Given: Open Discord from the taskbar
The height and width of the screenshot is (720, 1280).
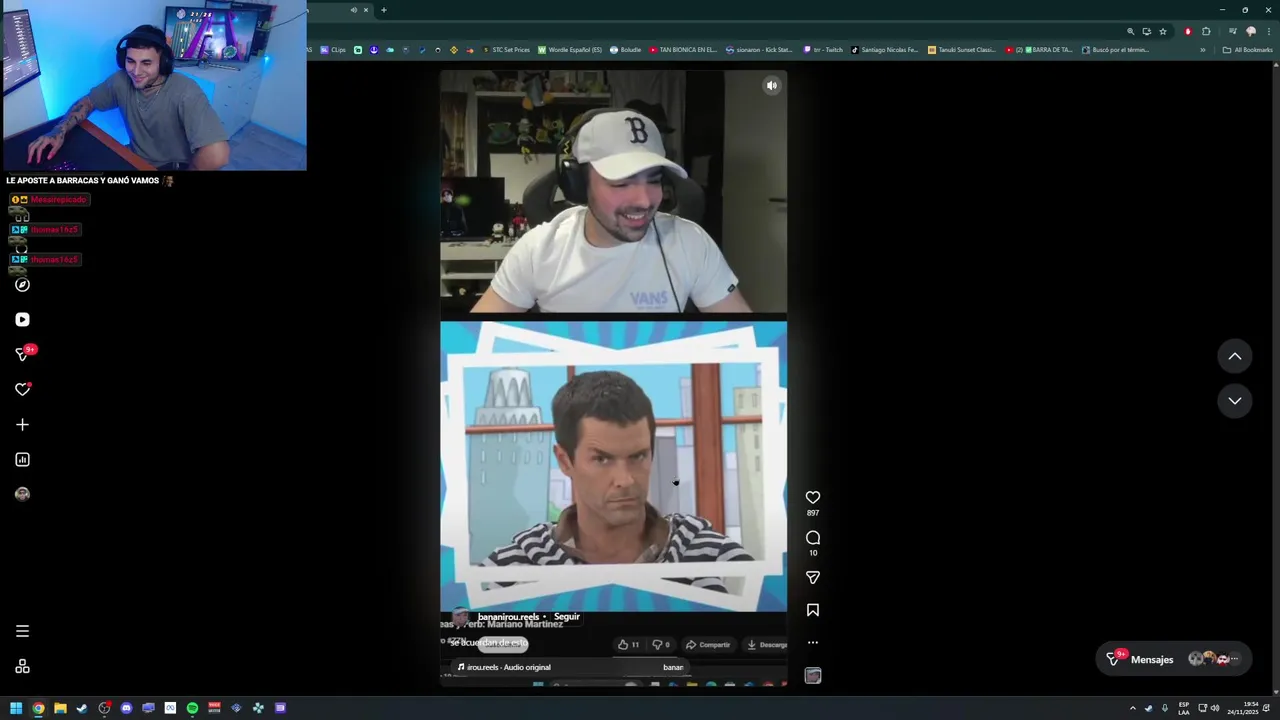Looking at the screenshot, I should (126, 708).
